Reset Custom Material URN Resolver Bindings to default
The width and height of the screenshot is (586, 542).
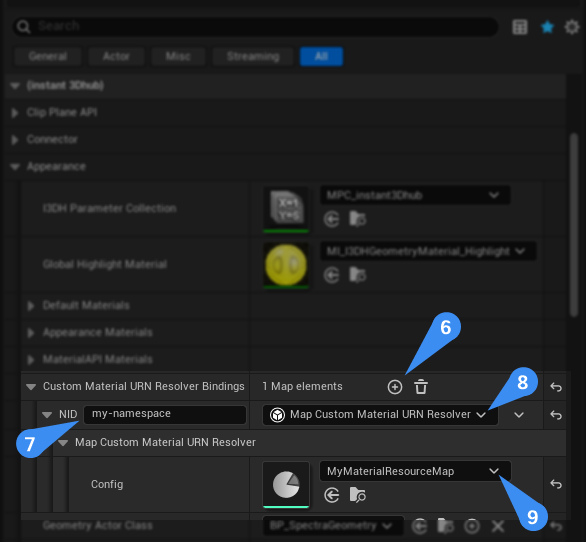click(556, 387)
